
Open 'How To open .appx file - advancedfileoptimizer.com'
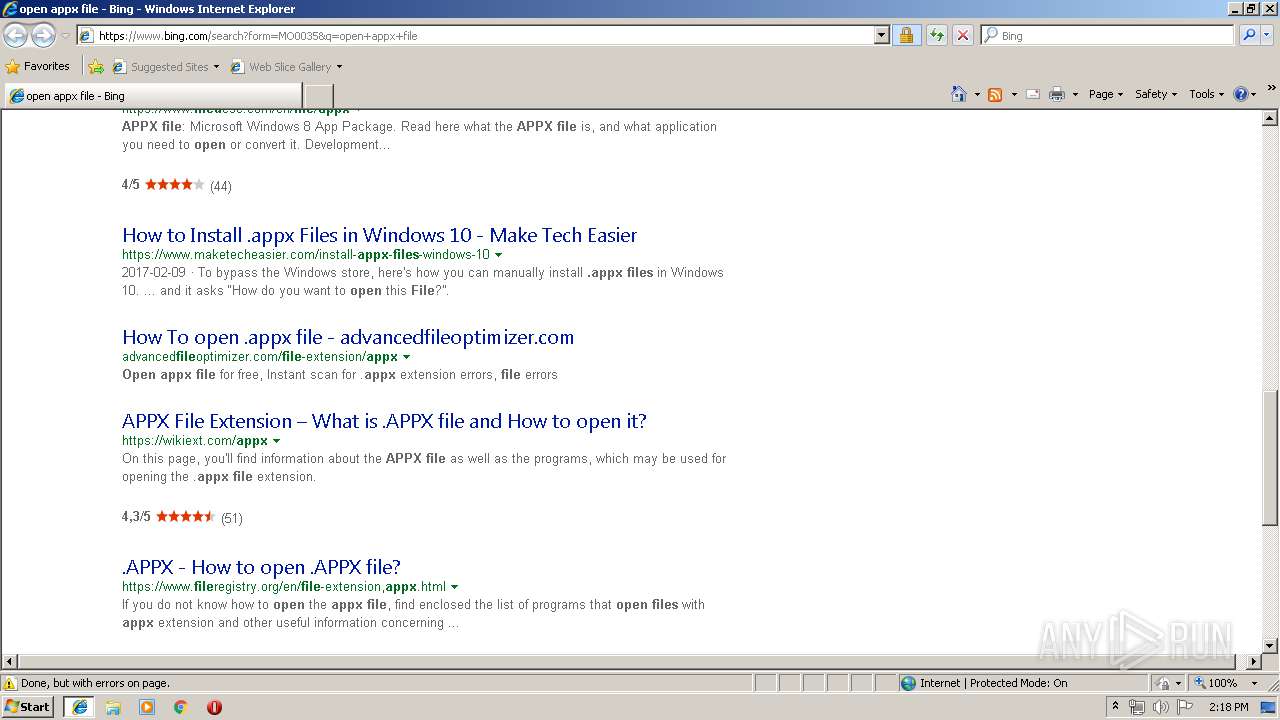pos(348,337)
